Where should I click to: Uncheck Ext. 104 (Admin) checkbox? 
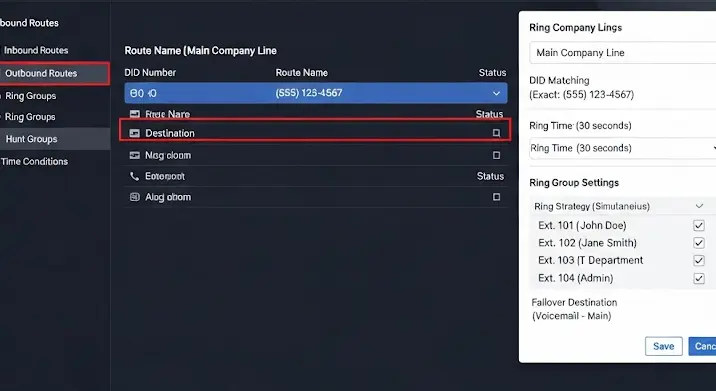click(699, 278)
